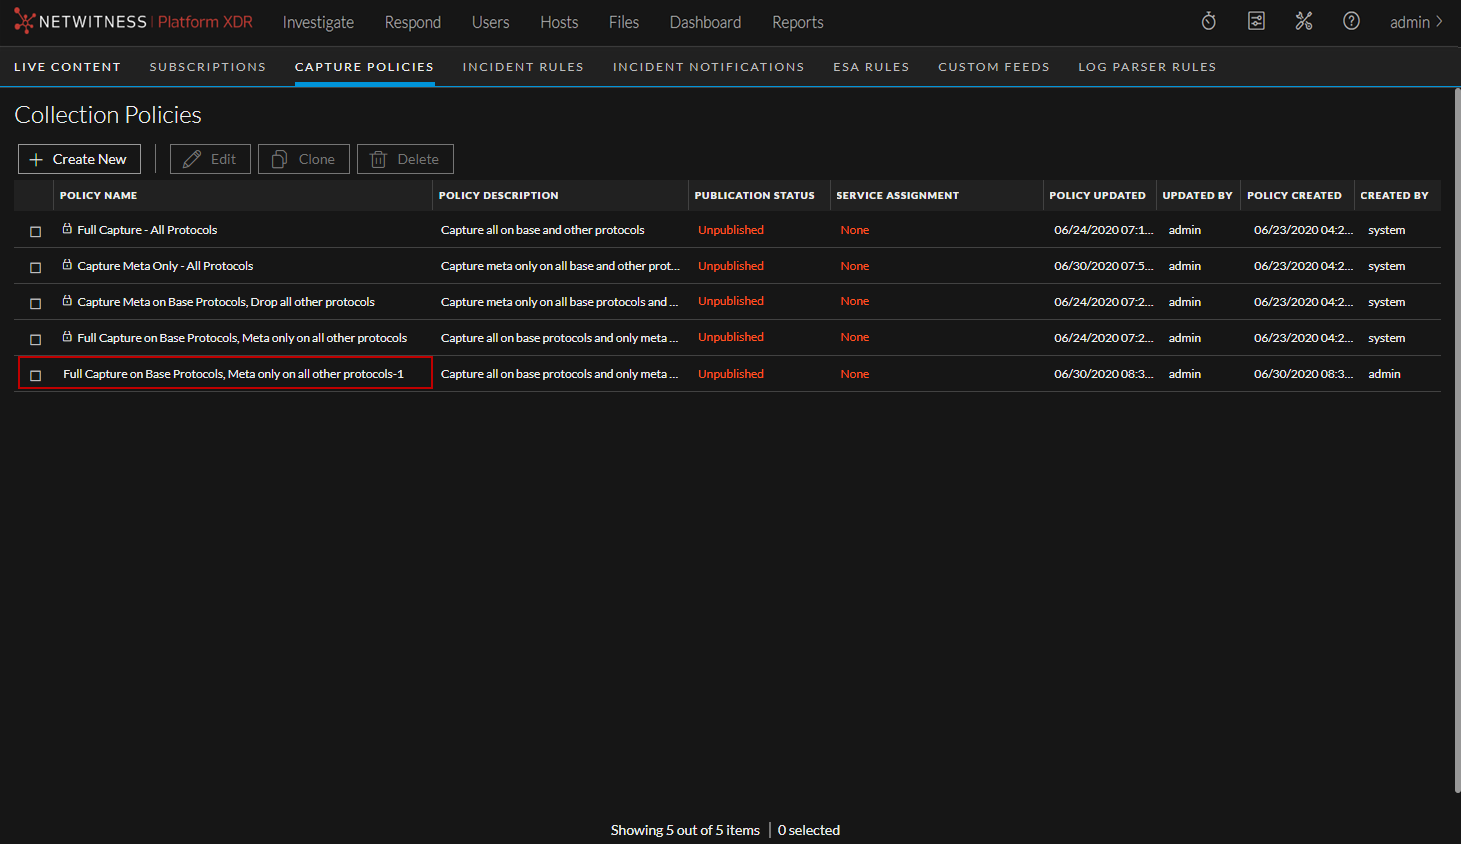Check the Full Capture - All Protocols checkbox
Image resolution: width=1461 pixels, height=844 pixels.
(x=35, y=230)
